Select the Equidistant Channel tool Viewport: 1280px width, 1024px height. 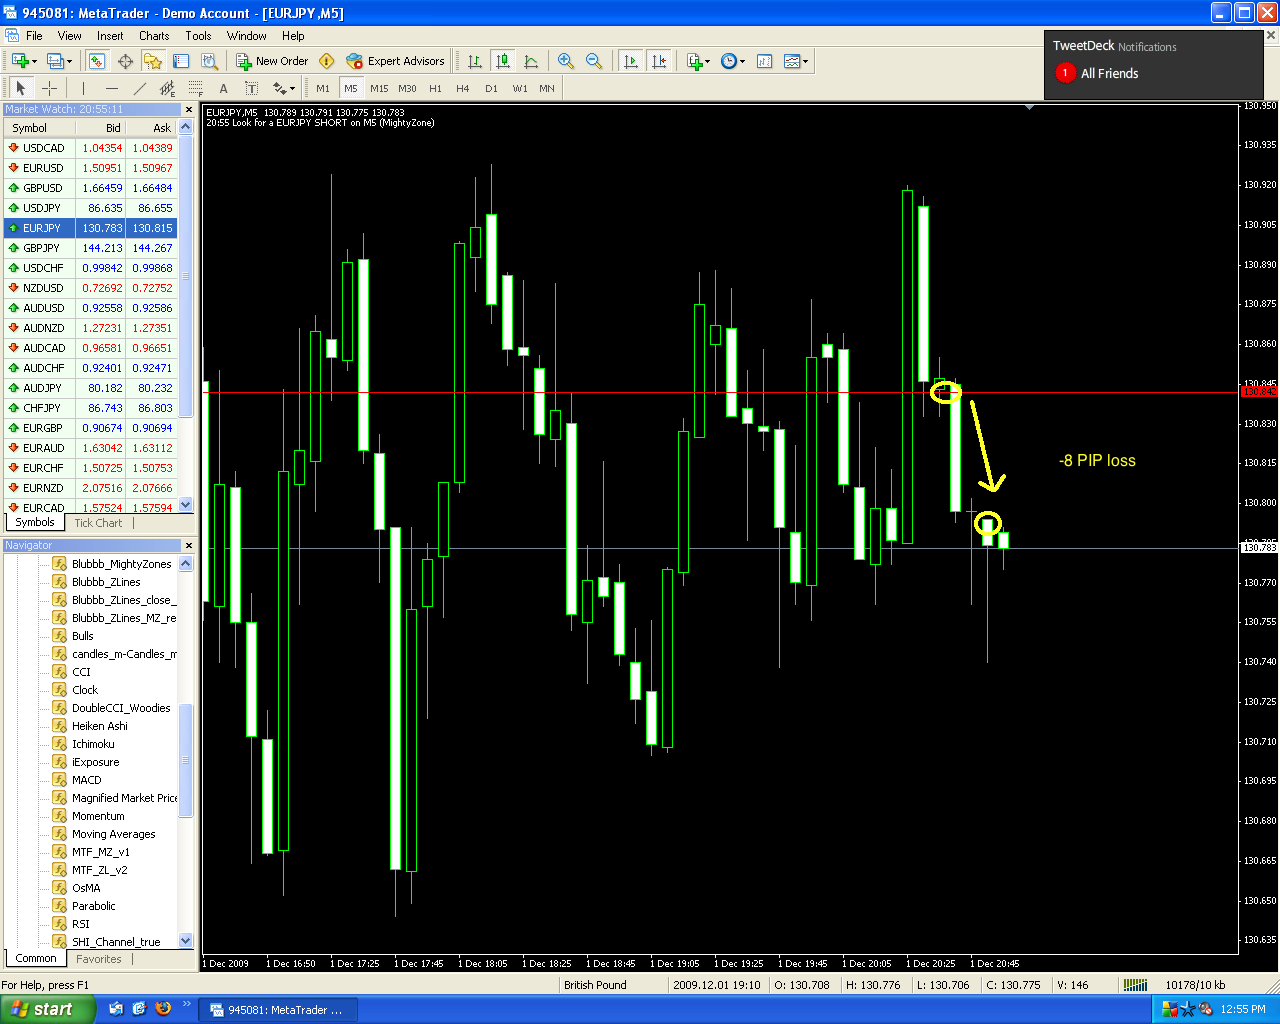click(167, 88)
